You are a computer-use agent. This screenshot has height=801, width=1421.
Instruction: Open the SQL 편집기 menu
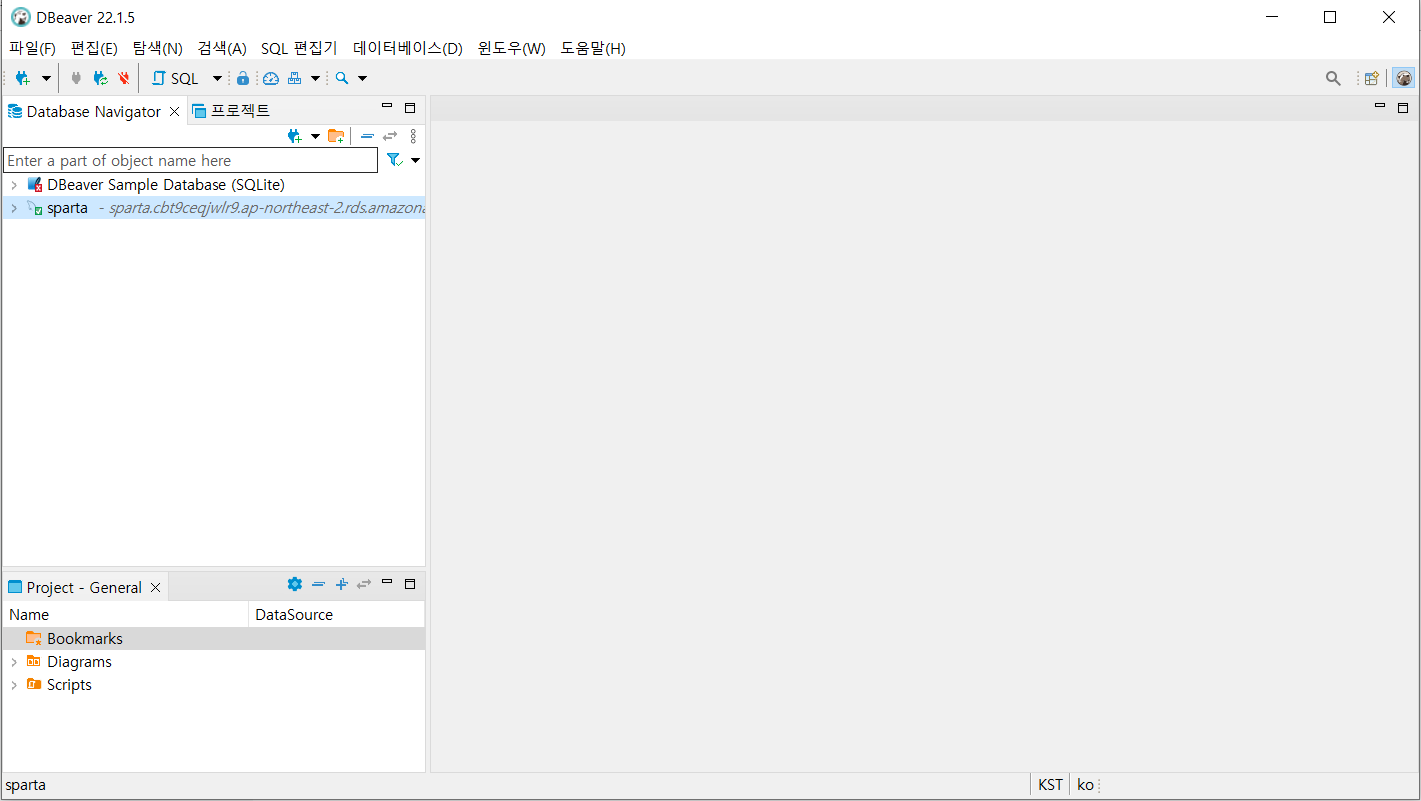[299, 48]
